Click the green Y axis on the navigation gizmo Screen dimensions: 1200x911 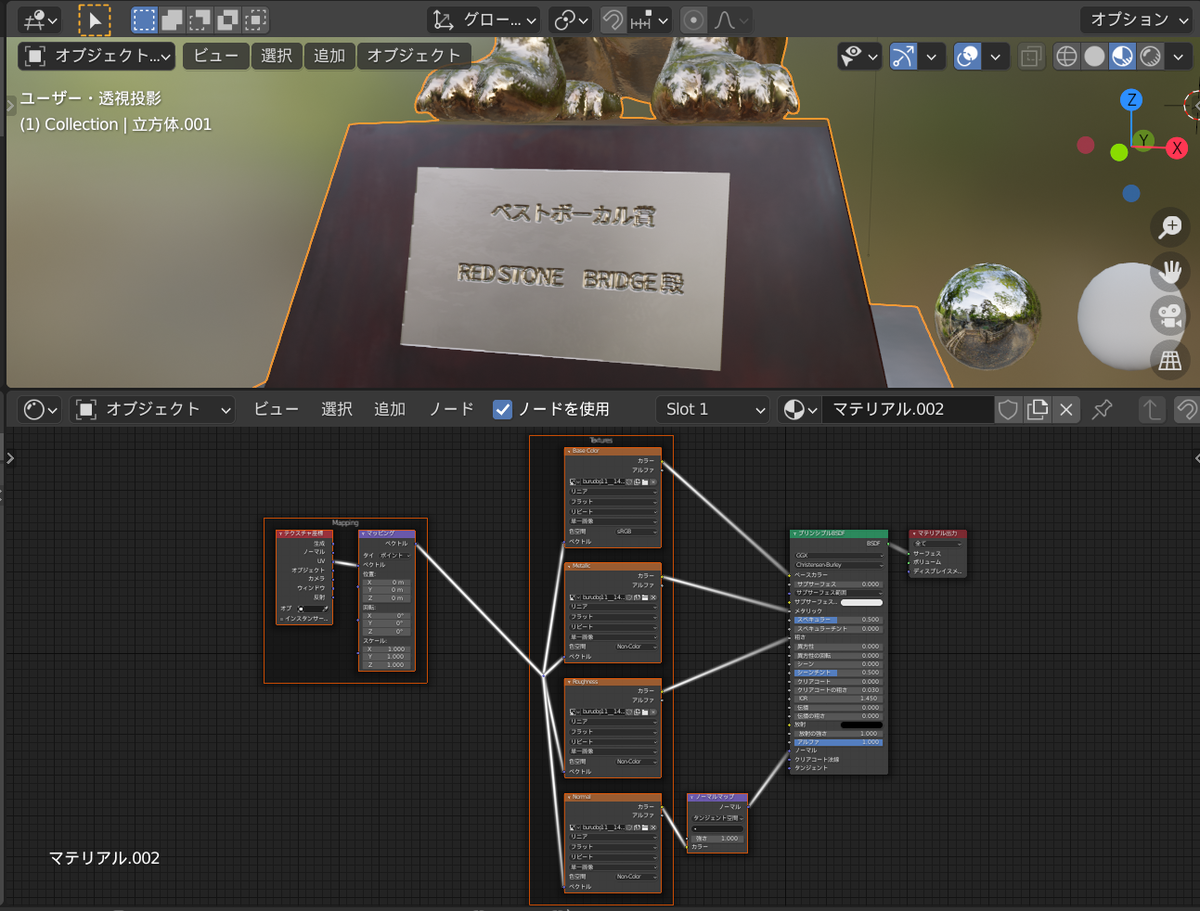(x=1144, y=140)
